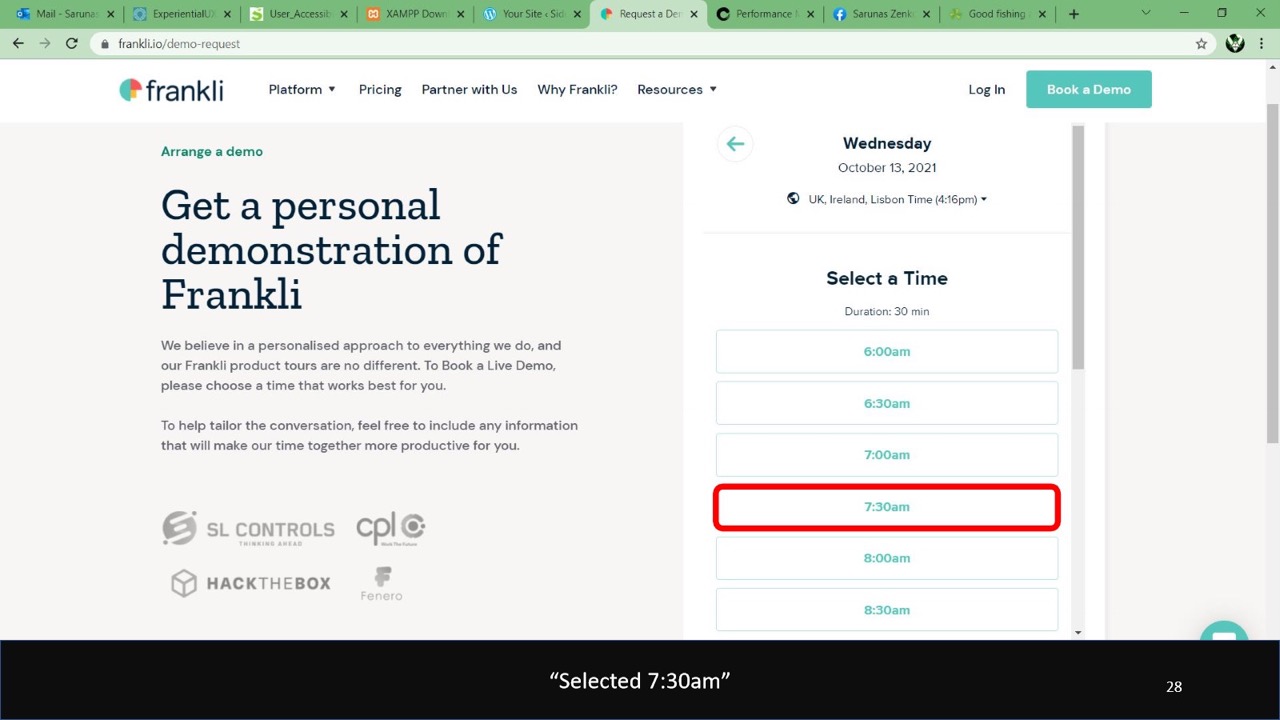Click the cpl logo

[391, 528]
